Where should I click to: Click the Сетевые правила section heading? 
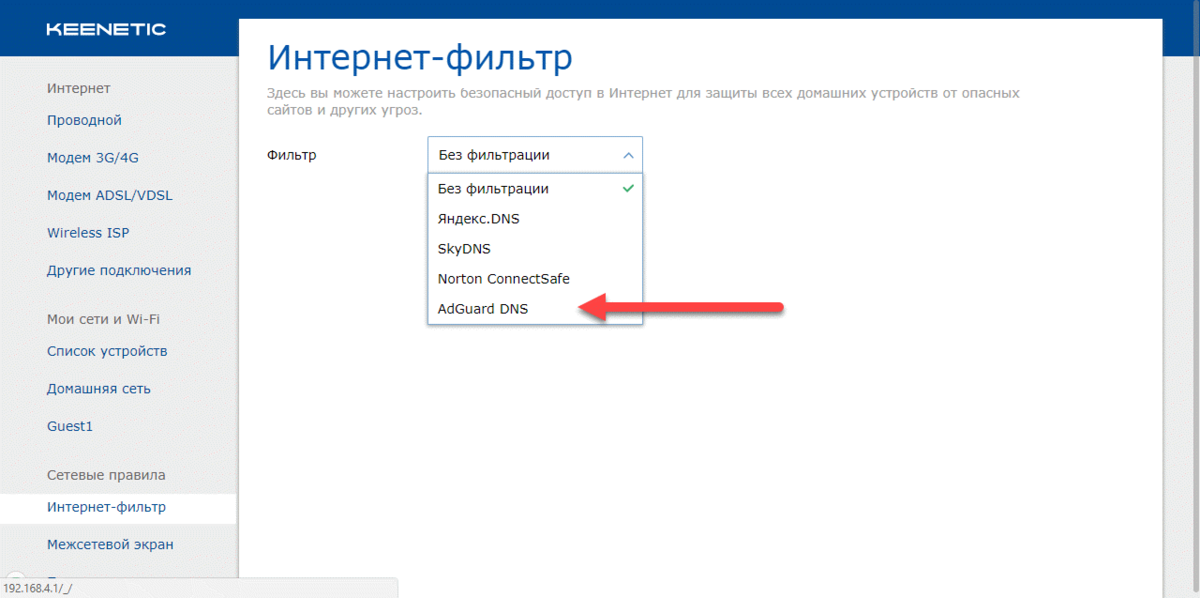click(x=106, y=475)
